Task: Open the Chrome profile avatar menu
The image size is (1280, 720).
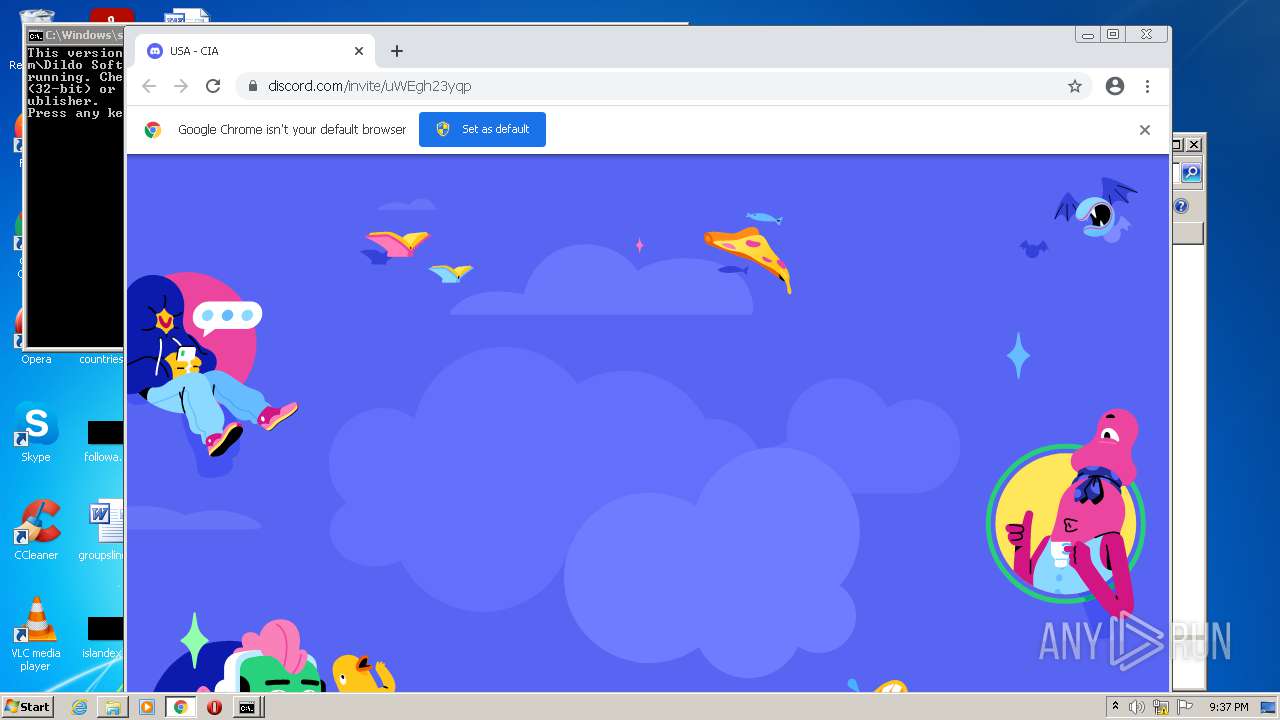Action: click(1115, 86)
